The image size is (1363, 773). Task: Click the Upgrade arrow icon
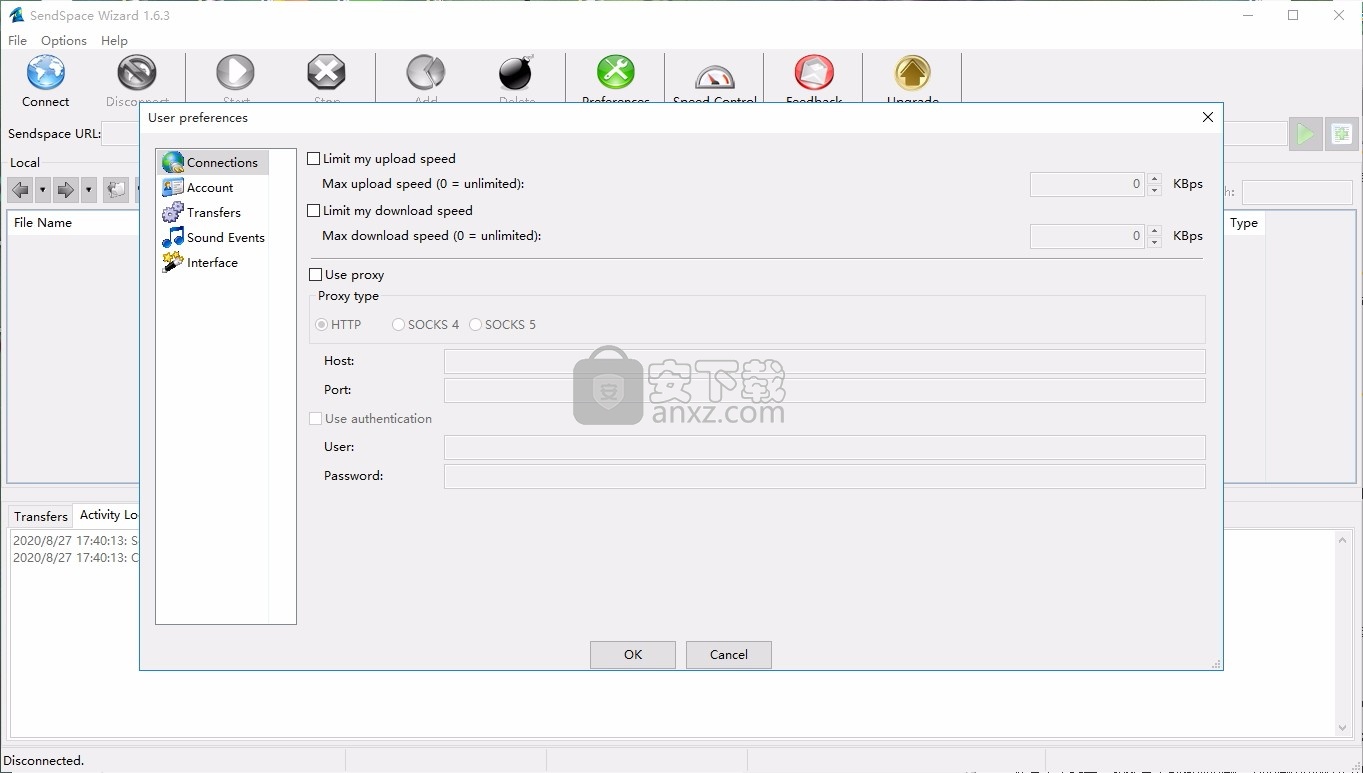[x=912, y=73]
